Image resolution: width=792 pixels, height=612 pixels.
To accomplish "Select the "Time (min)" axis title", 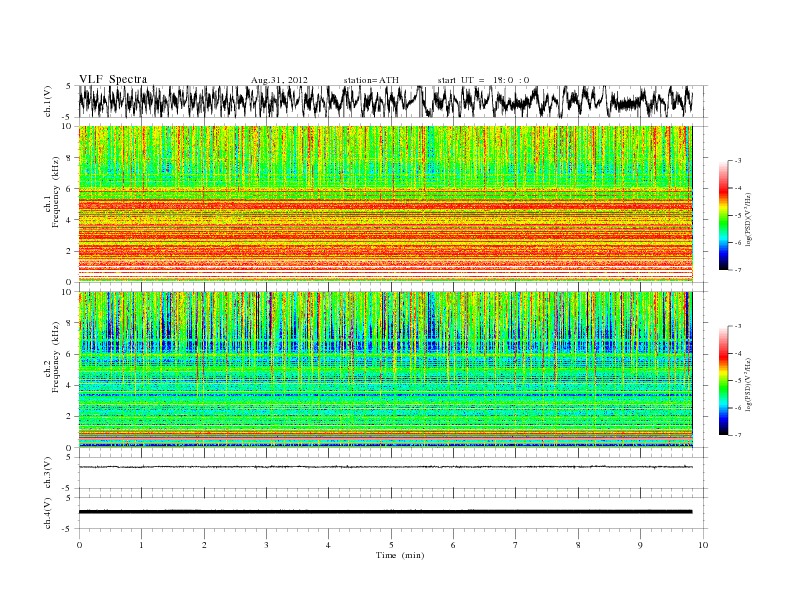I will click(x=400, y=555).
